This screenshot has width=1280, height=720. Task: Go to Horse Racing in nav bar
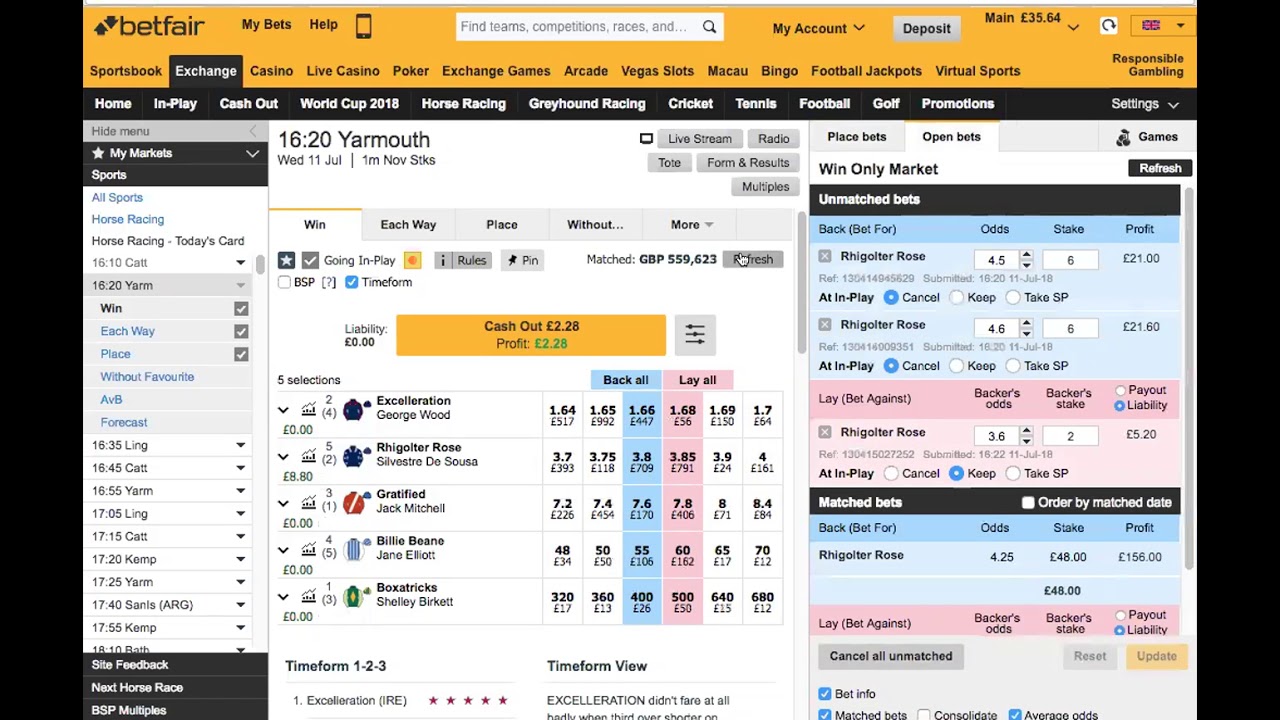[463, 104]
